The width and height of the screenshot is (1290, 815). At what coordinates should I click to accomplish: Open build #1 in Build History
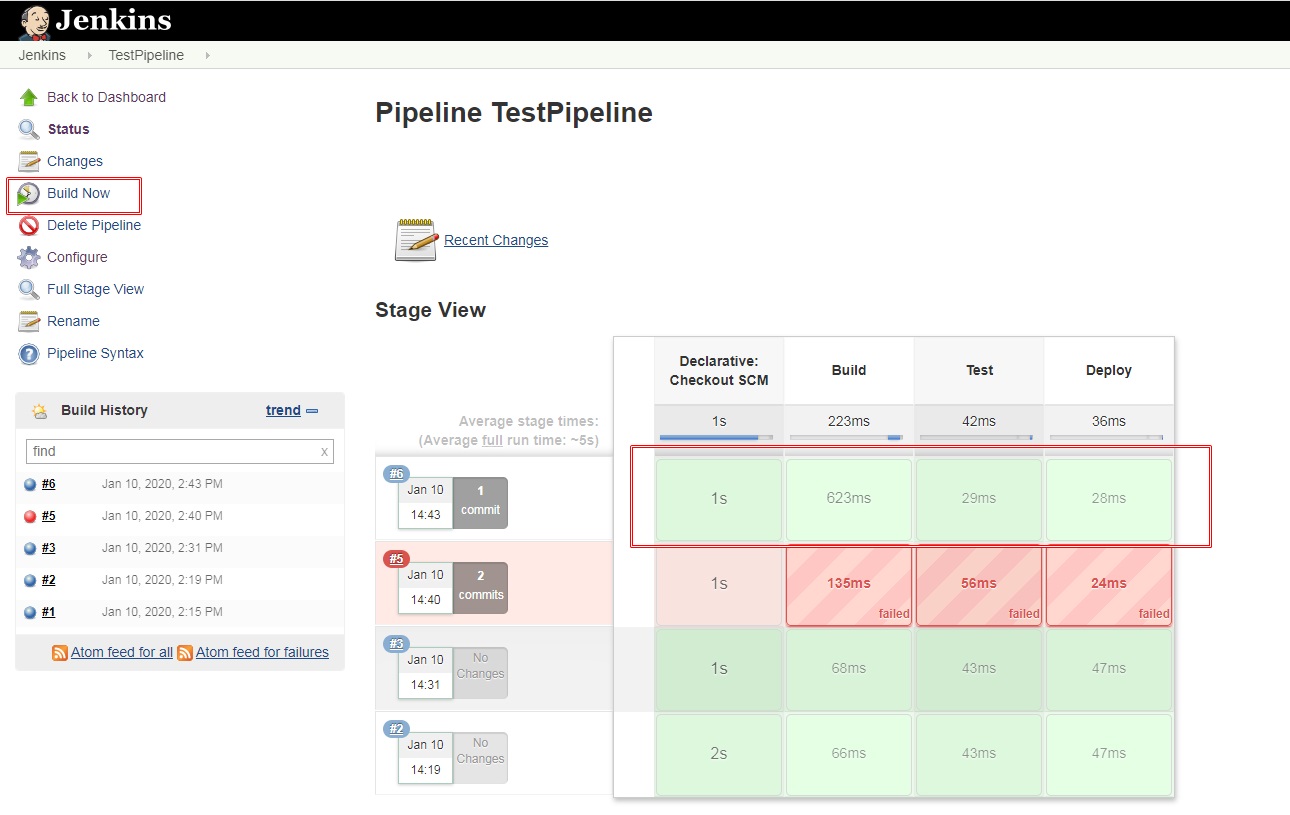[x=49, y=612]
